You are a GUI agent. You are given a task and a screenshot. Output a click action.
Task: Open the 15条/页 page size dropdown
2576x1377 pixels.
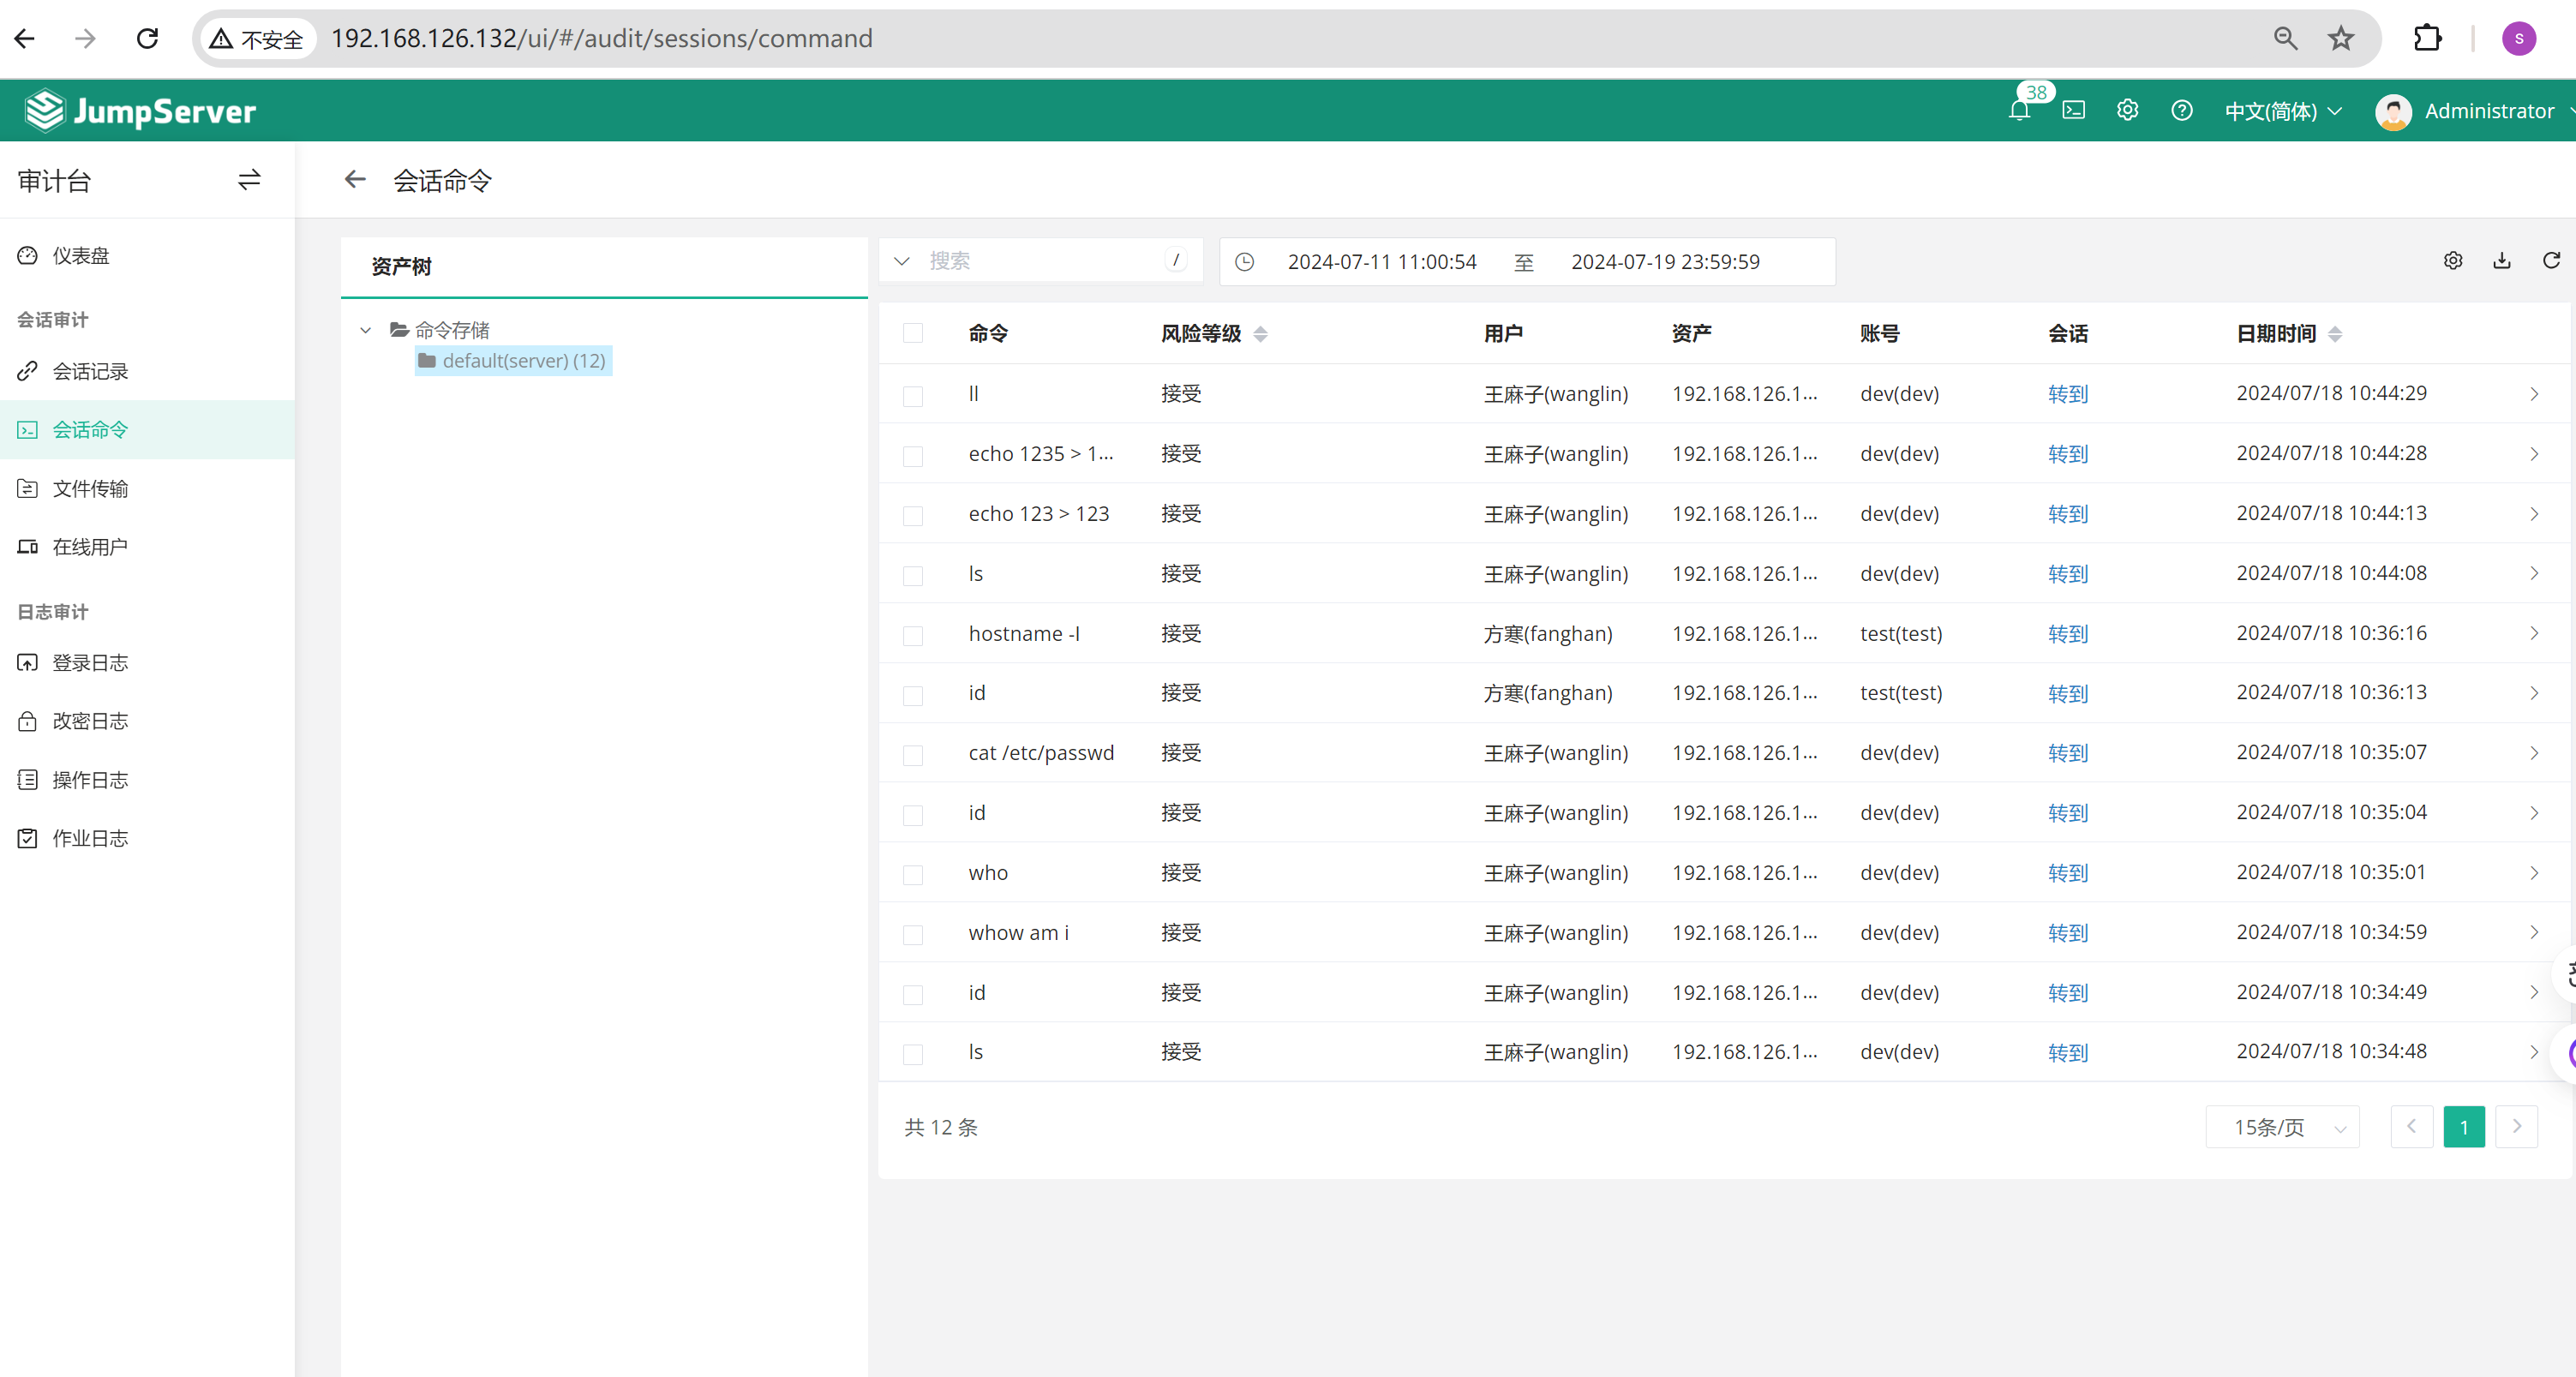pyautogui.click(x=2282, y=1127)
